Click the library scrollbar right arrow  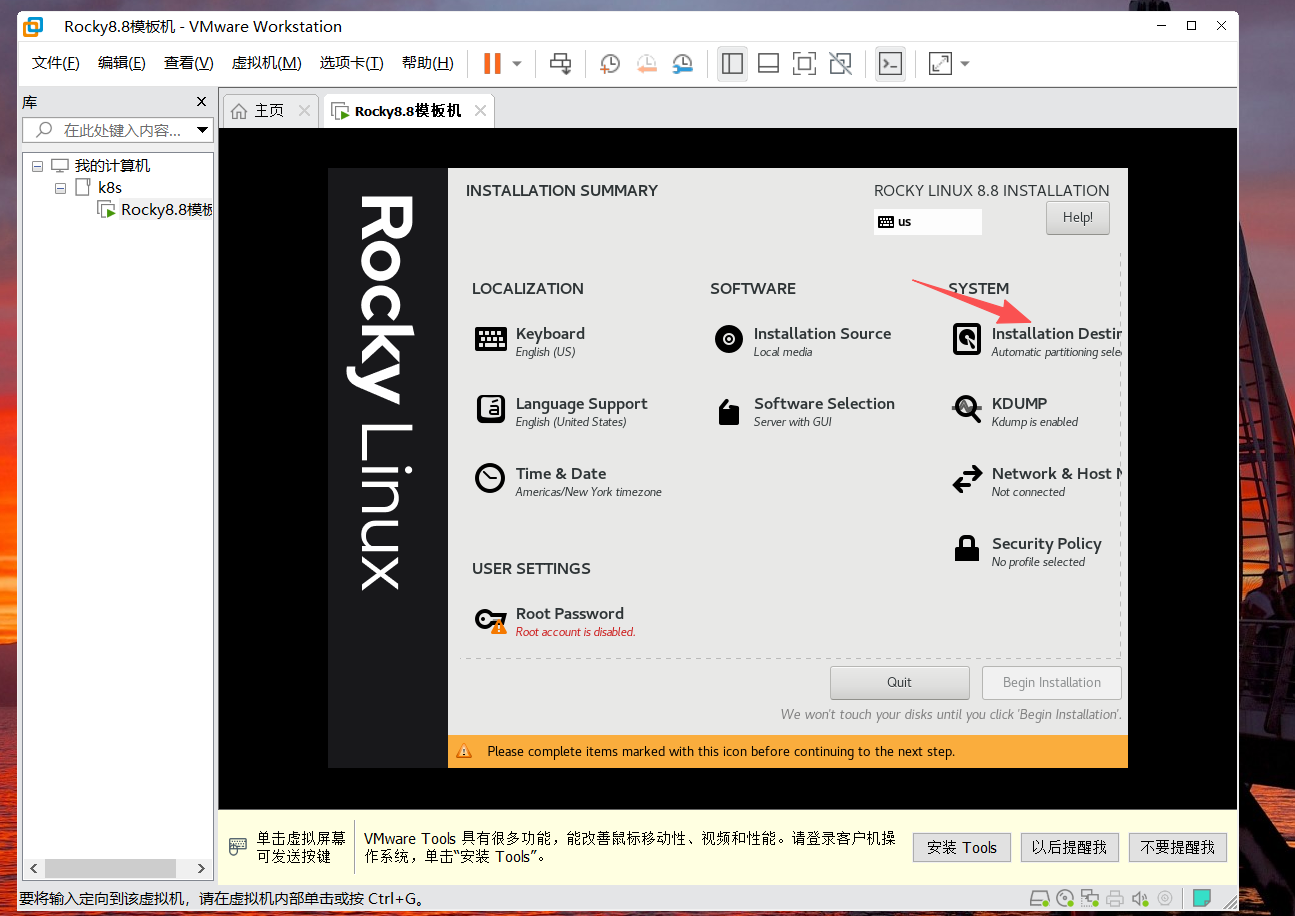[x=201, y=869]
